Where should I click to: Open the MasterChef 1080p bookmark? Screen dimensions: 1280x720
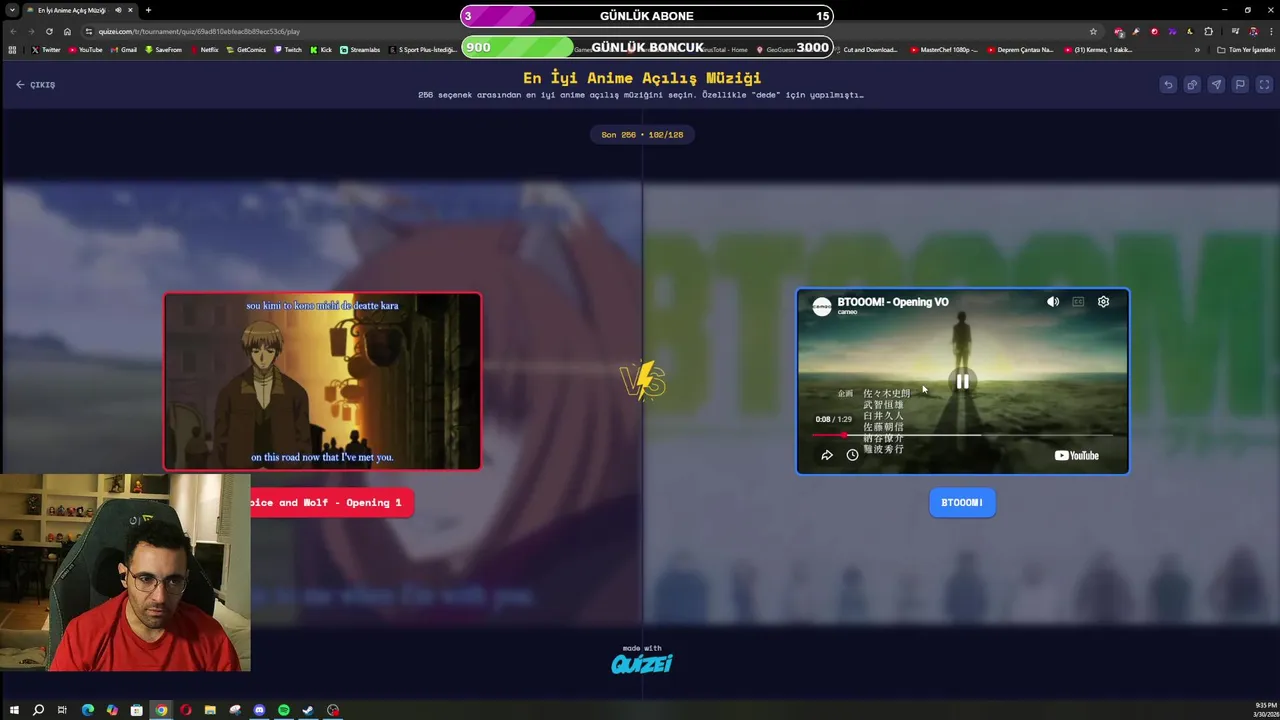(x=945, y=50)
